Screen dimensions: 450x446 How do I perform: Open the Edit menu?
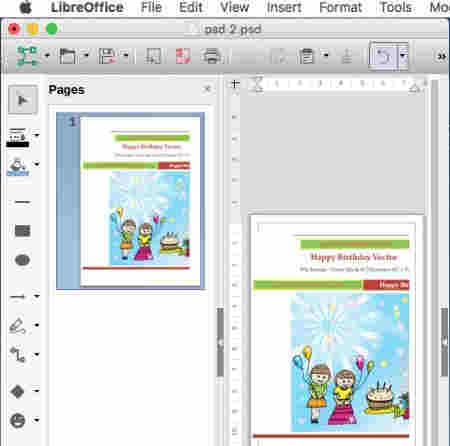[x=191, y=7]
